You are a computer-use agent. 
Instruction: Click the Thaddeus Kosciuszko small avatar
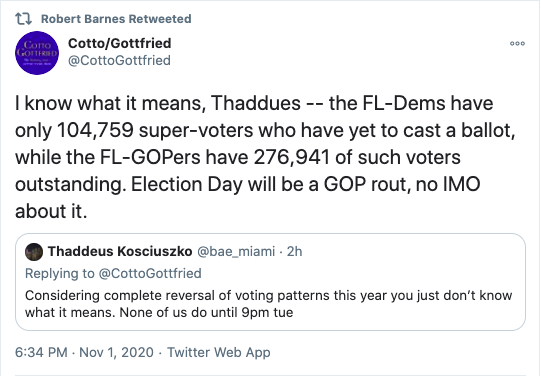34,251
